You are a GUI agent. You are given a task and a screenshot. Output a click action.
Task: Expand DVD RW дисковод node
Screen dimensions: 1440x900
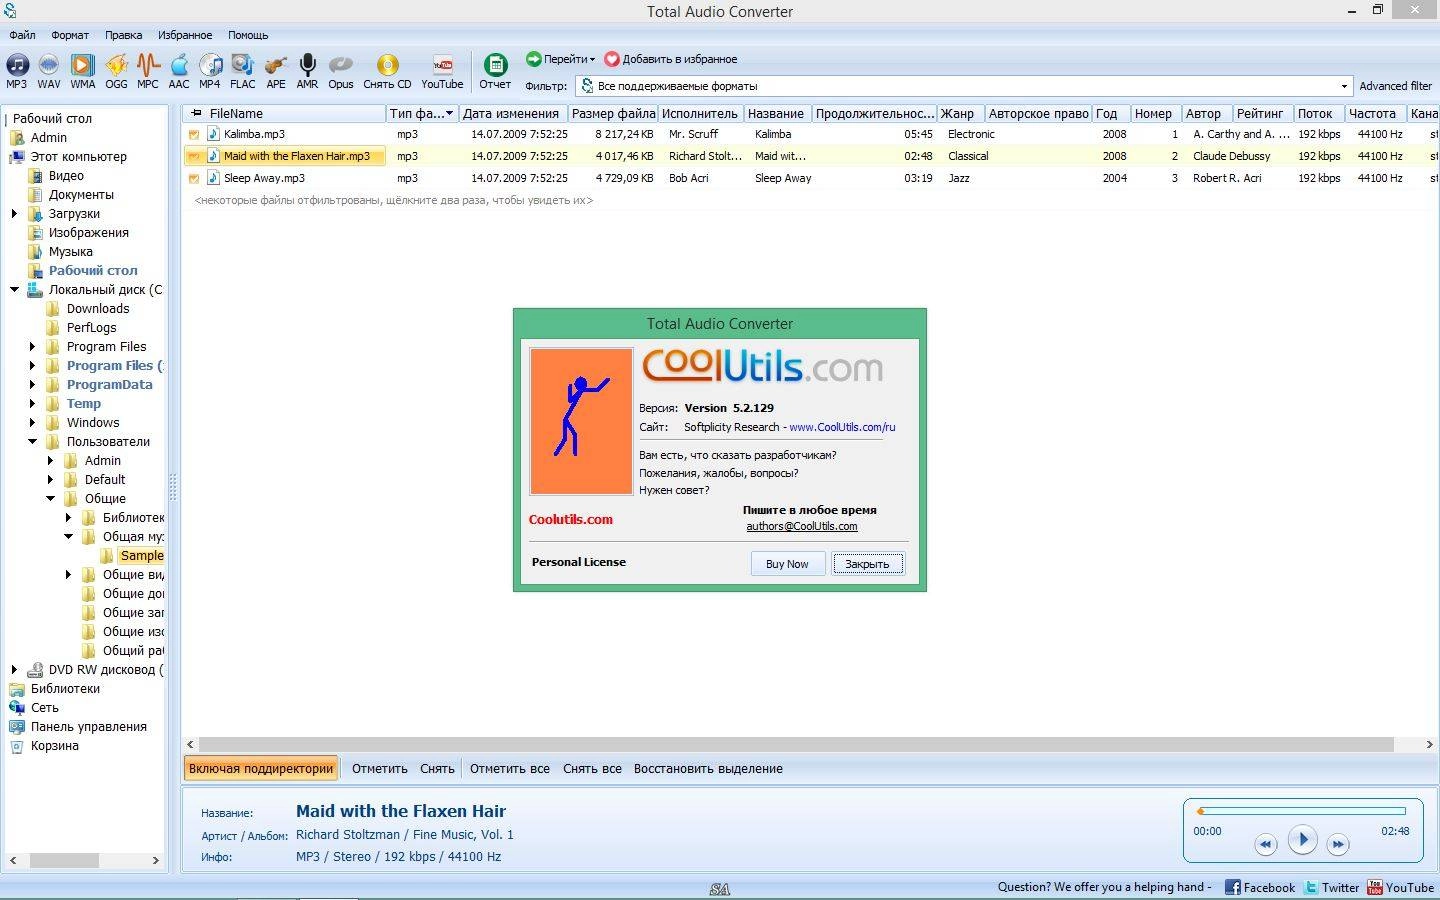[14, 670]
